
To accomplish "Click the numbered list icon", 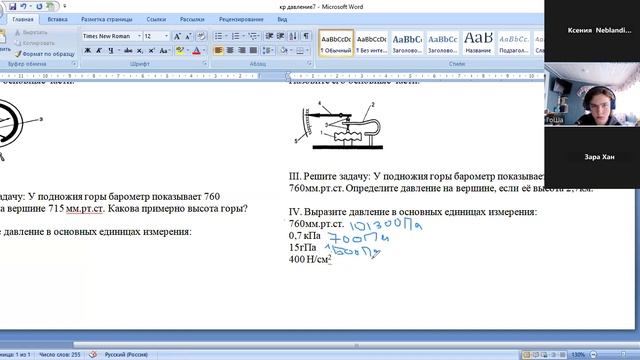I will coord(236,36).
